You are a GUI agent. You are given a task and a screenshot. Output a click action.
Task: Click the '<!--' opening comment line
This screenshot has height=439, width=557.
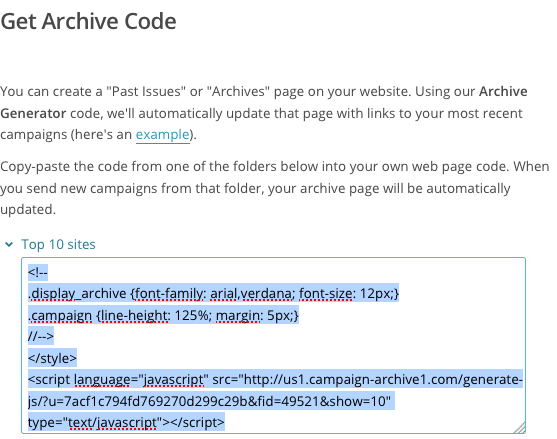pyautogui.click(x=38, y=272)
